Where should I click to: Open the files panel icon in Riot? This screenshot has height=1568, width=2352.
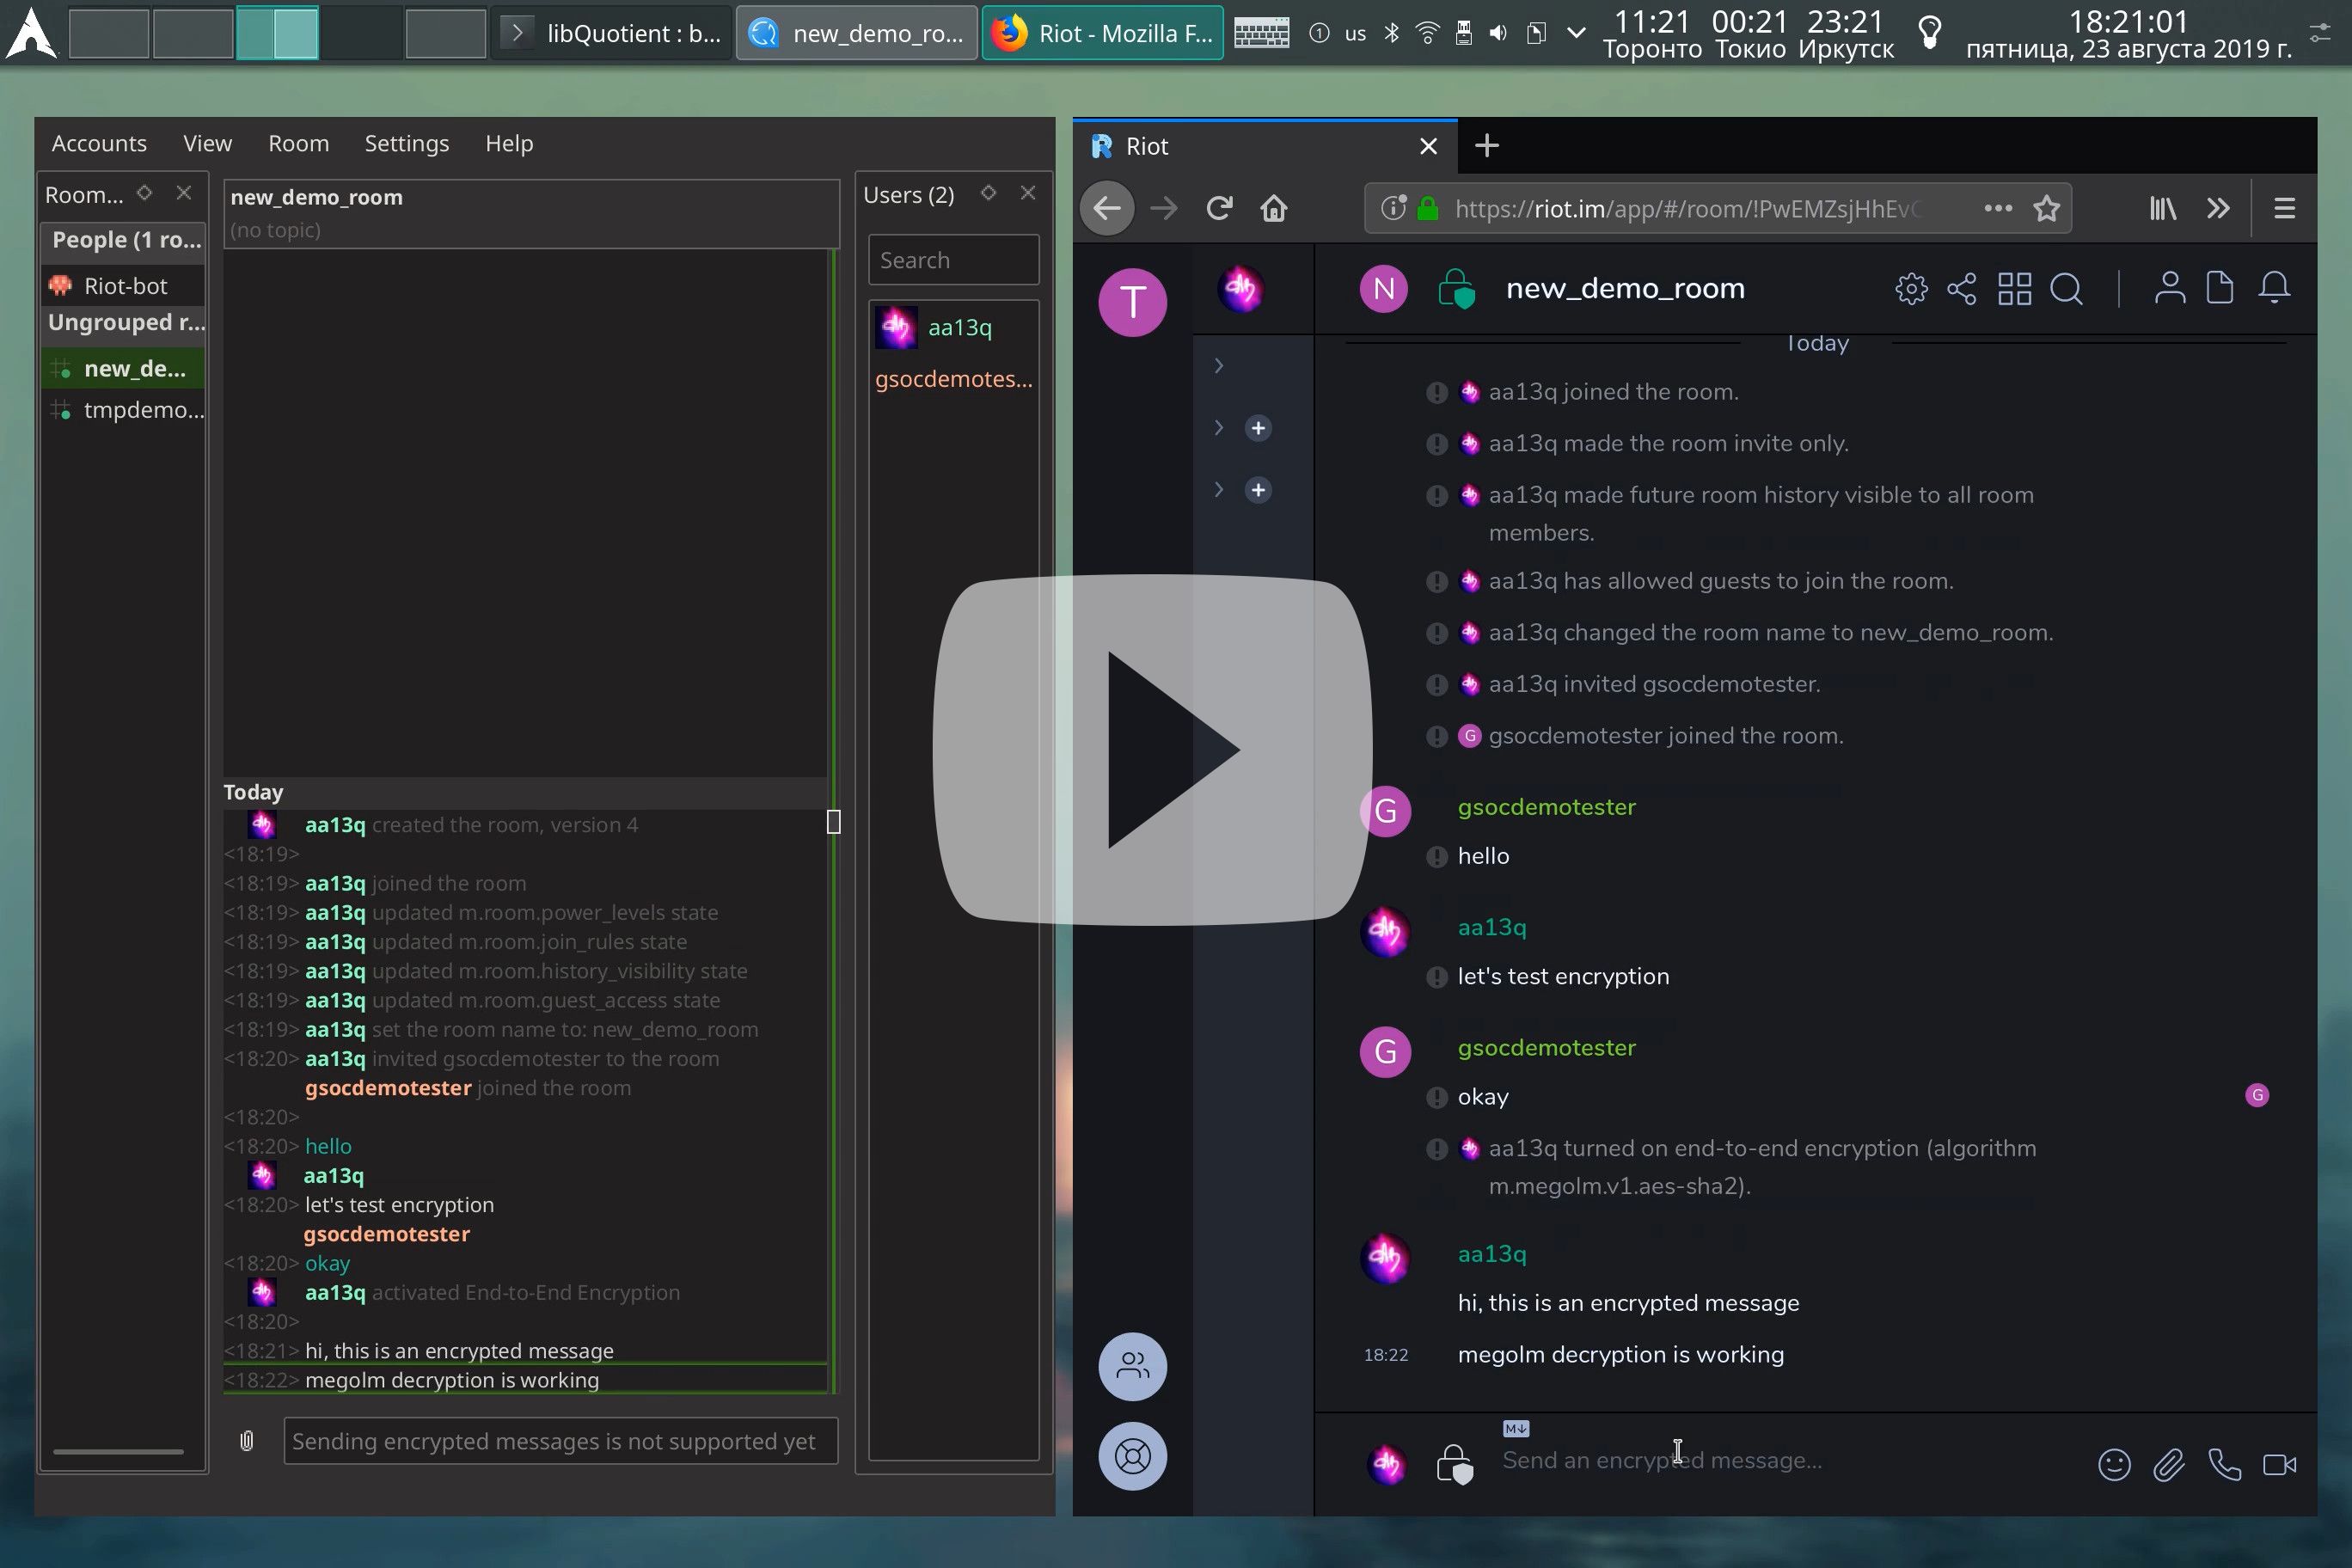(x=2220, y=289)
